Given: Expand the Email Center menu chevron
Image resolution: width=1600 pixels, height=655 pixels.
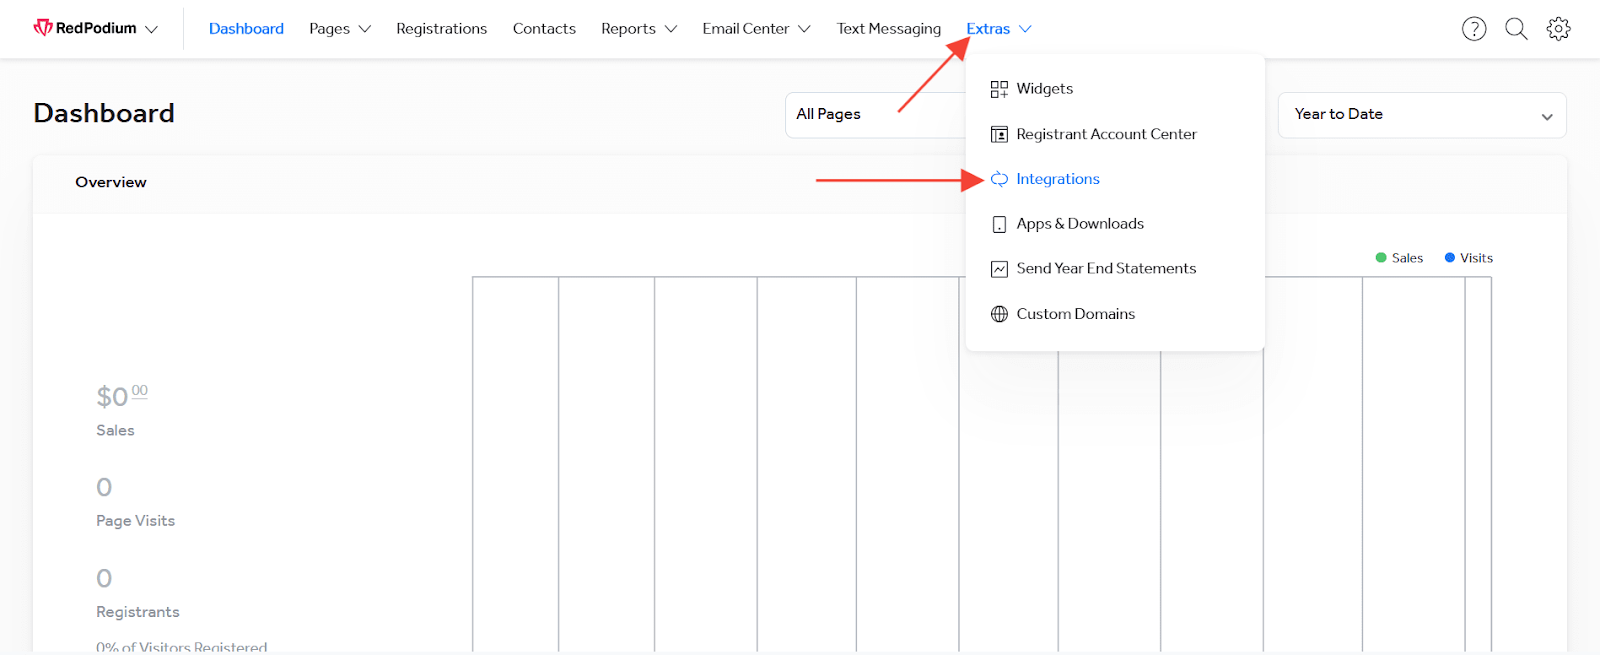Looking at the screenshot, I should 804,29.
